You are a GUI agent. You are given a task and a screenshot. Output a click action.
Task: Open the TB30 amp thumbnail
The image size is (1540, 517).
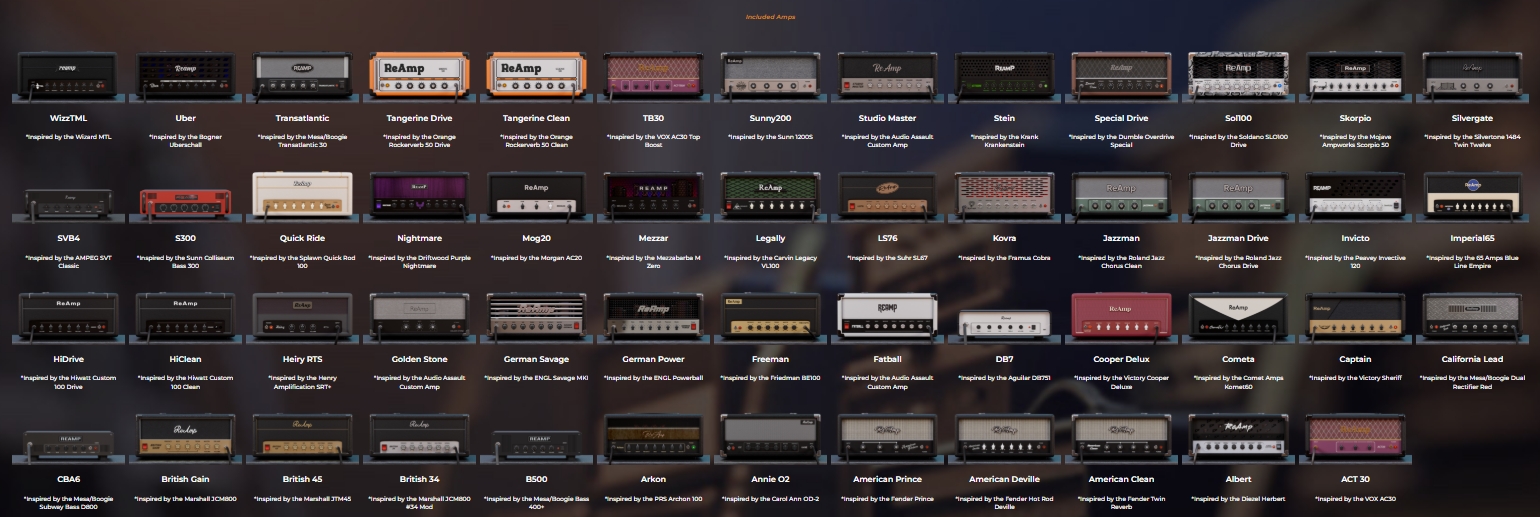pos(653,77)
